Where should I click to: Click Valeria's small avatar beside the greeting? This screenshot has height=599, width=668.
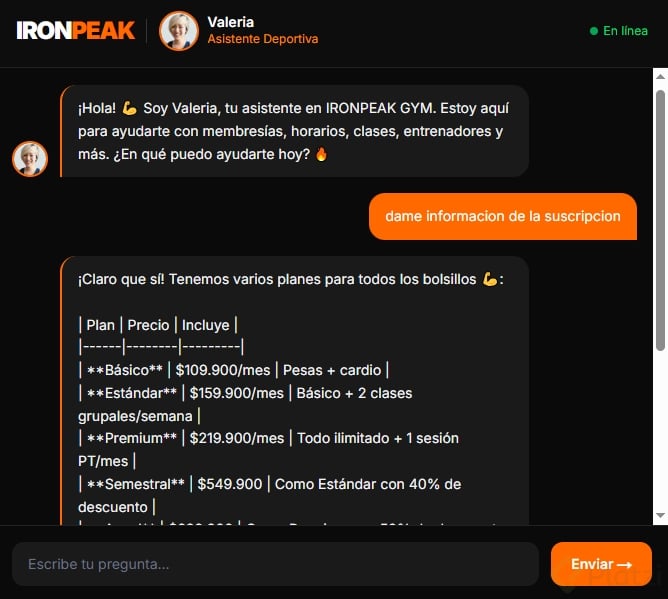[30, 159]
